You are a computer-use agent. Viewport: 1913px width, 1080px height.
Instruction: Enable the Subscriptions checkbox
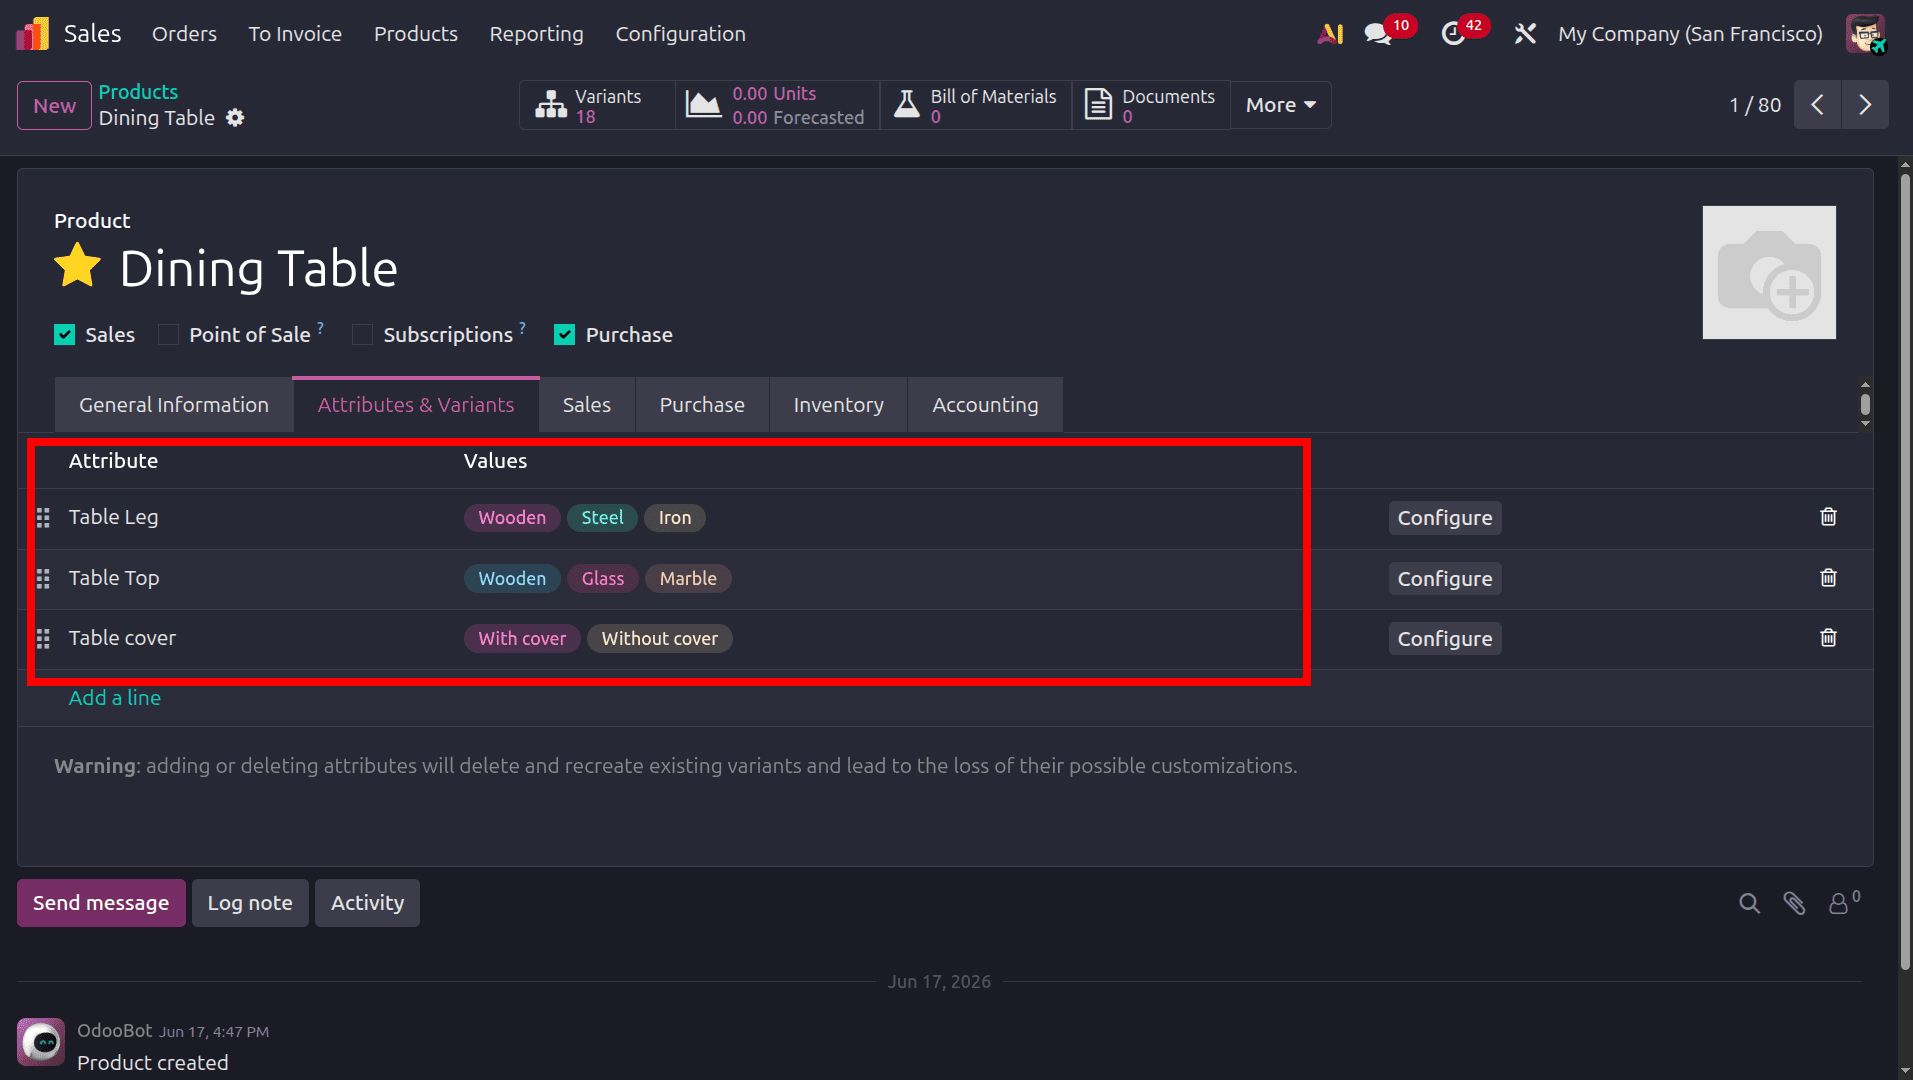click(363, 335)
